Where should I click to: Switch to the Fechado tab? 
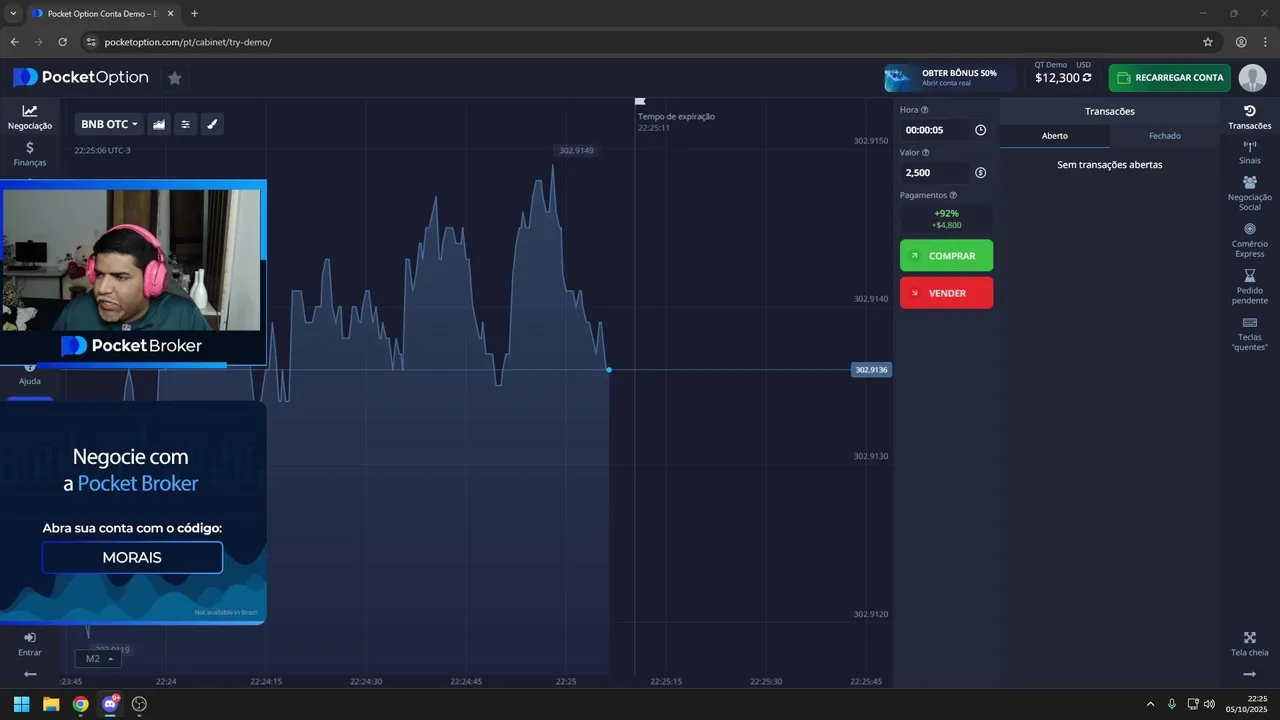1165,136
